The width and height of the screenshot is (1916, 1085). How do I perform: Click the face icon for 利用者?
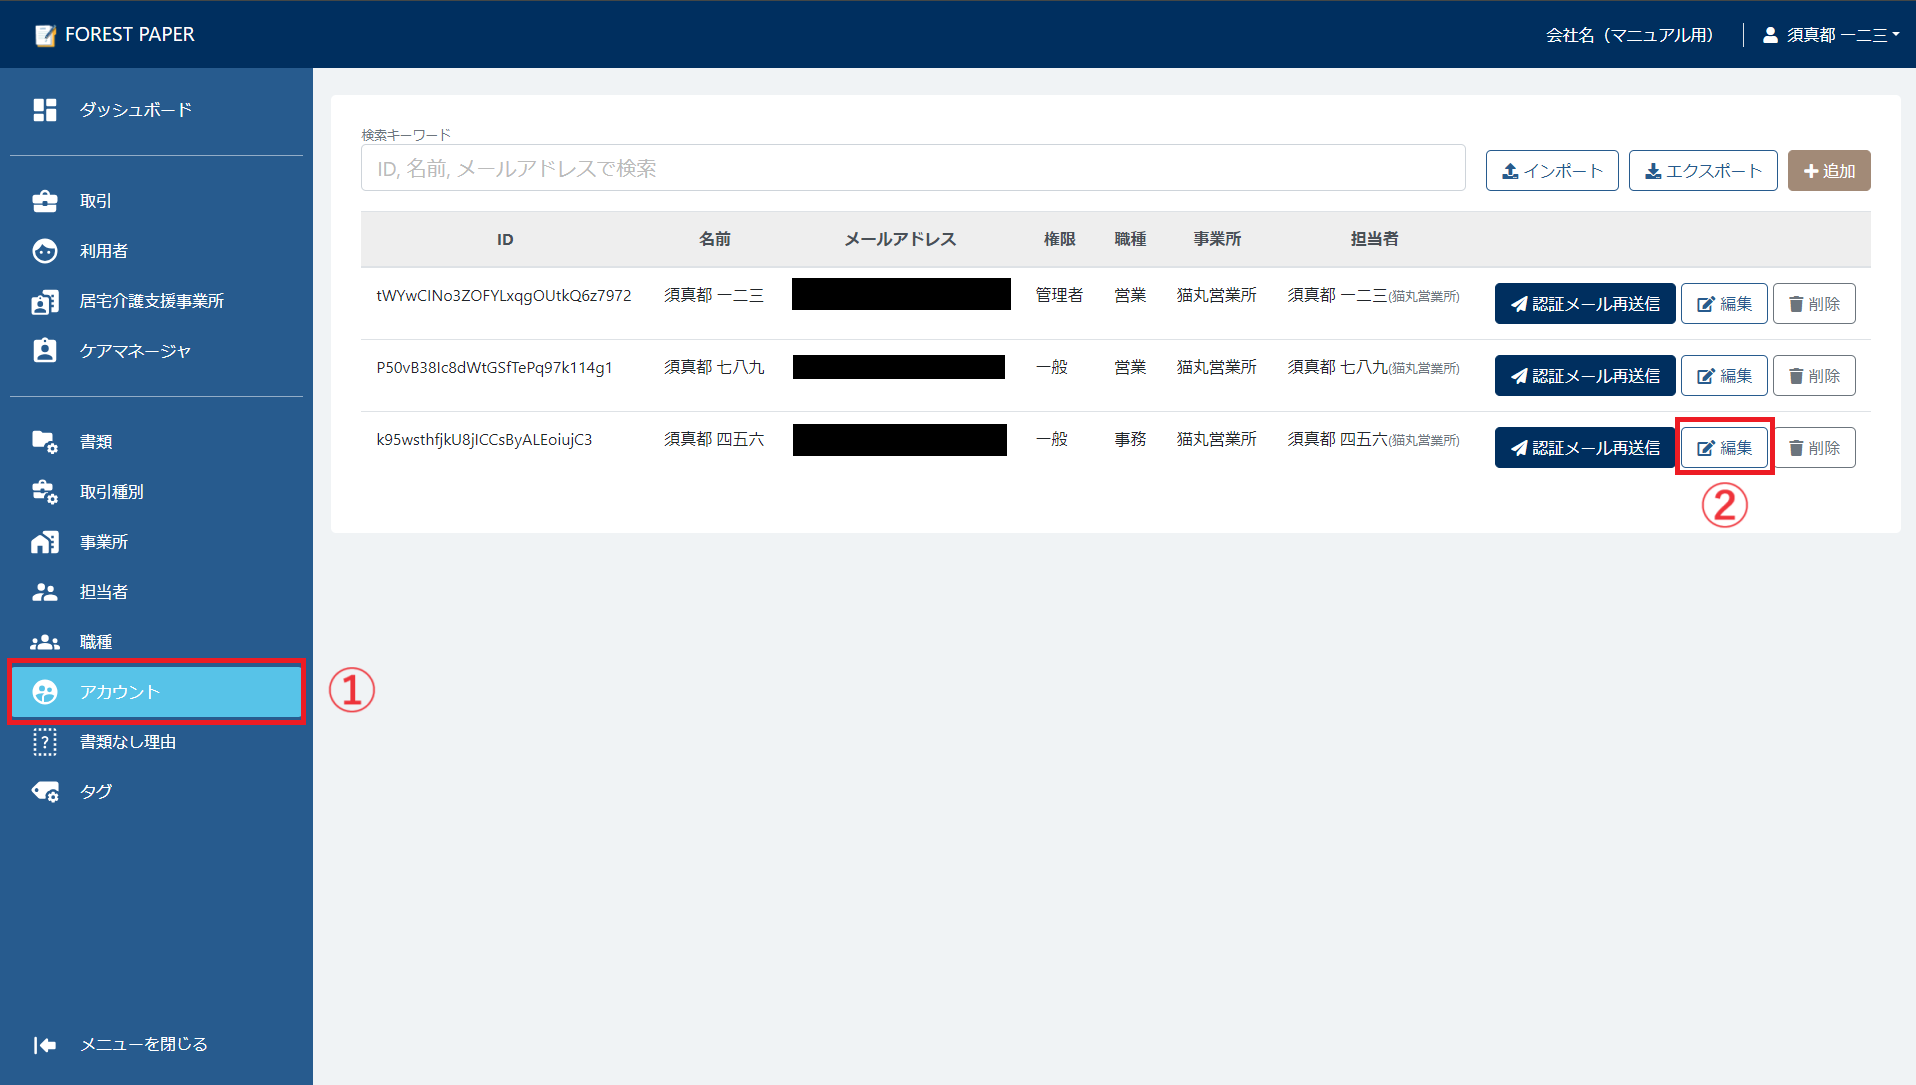45,251
